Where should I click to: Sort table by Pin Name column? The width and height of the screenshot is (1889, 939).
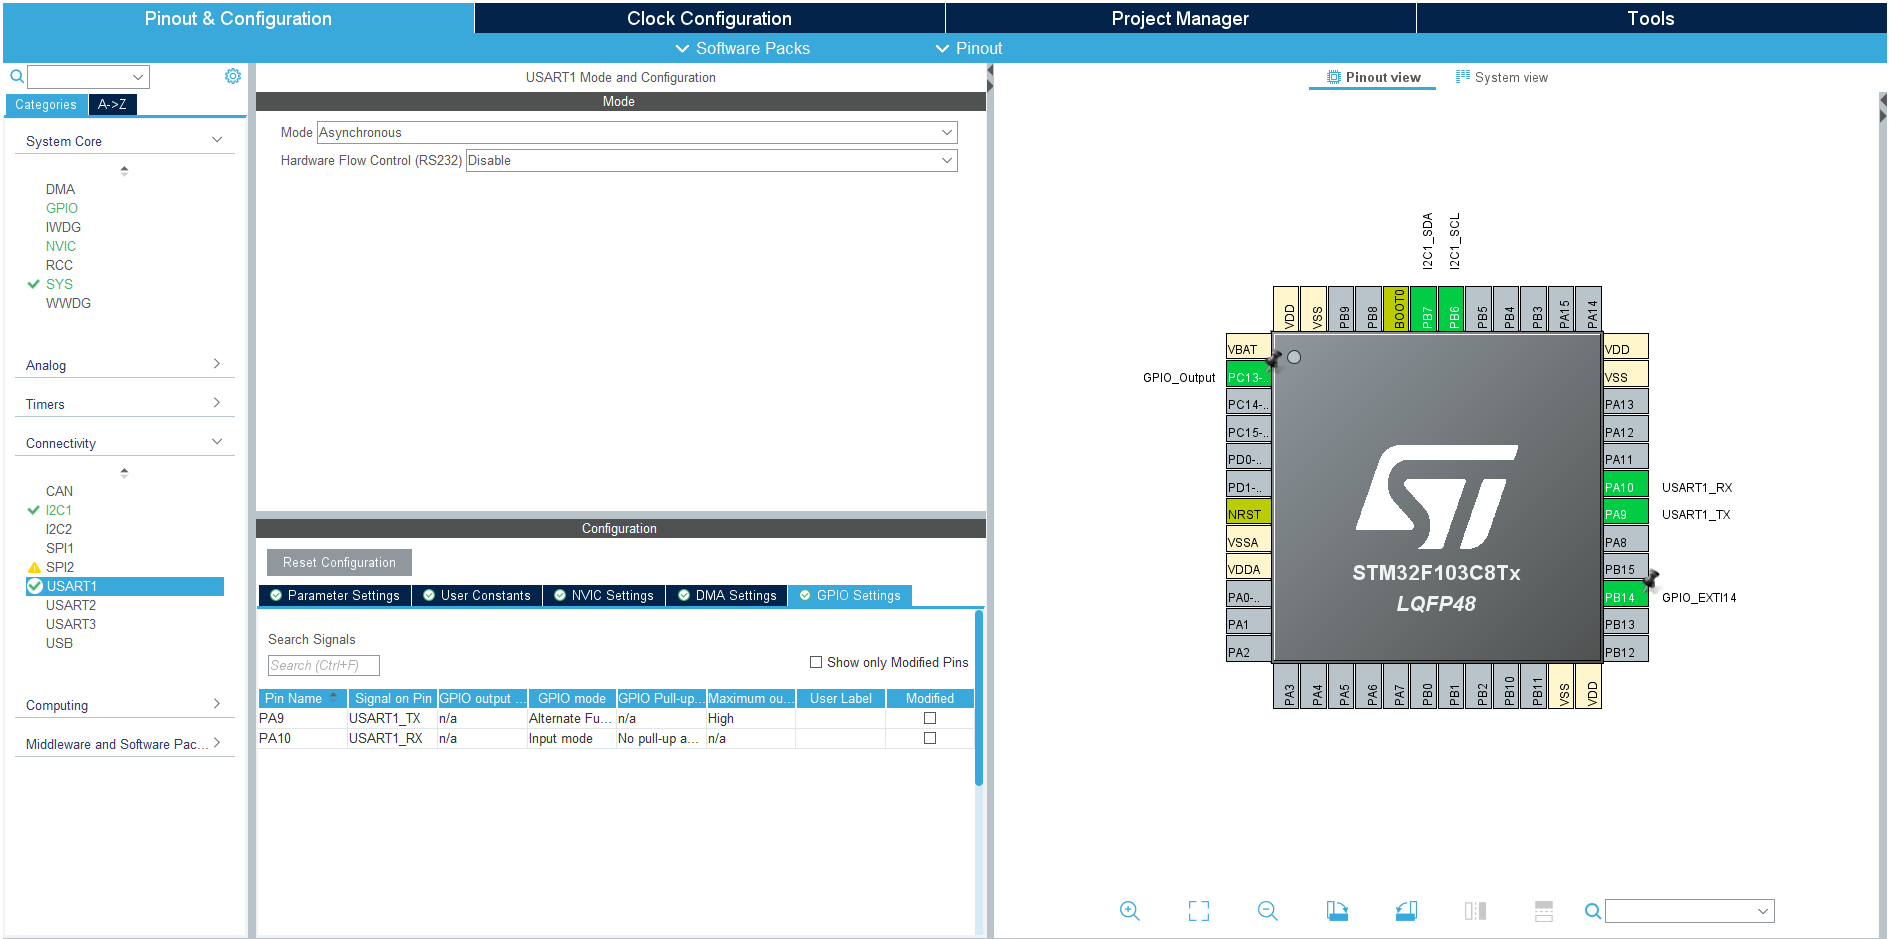302,698
